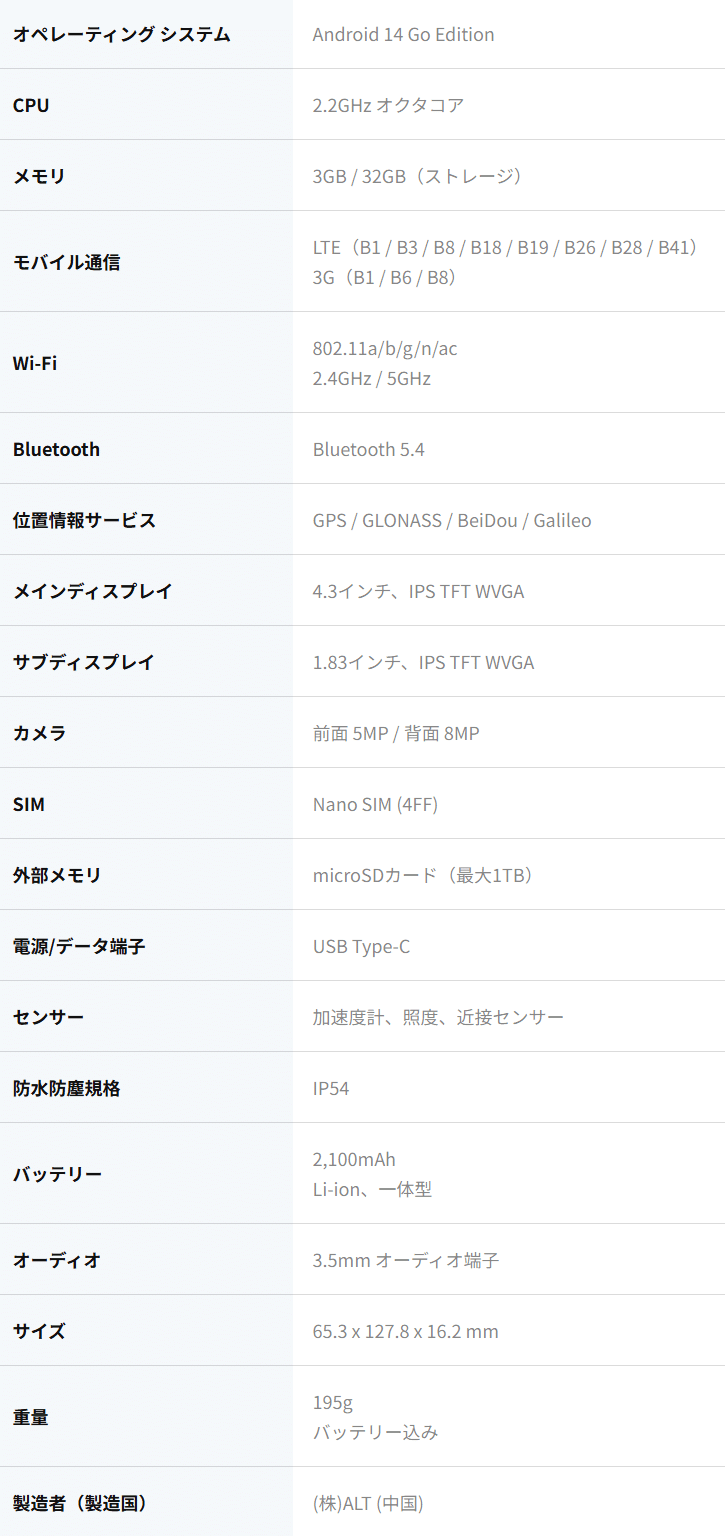Select the Android 14 Go Edition text

pos(403,35)
